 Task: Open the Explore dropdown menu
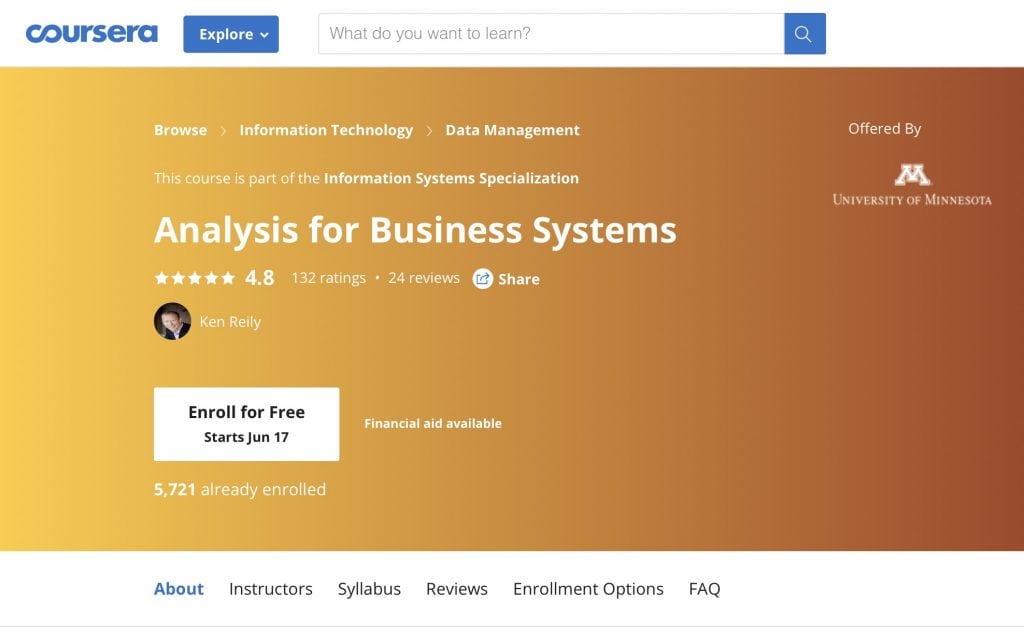pos(231,34)
